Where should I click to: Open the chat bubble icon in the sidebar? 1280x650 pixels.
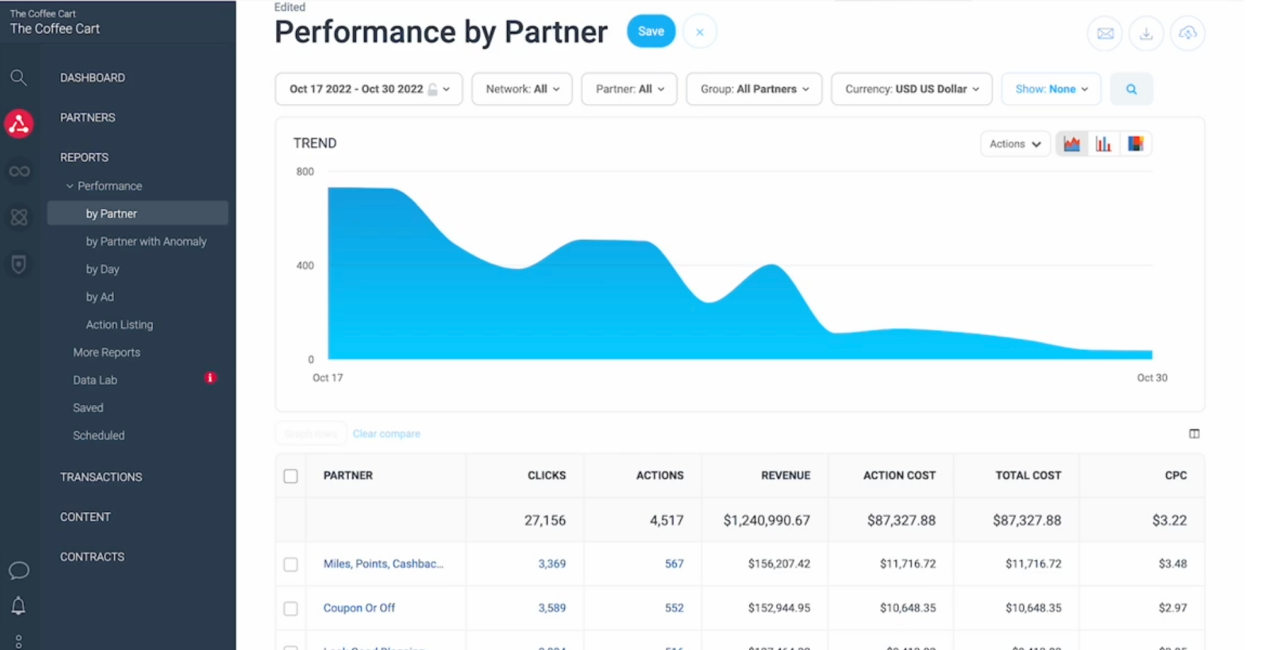[x=18, y=571]
